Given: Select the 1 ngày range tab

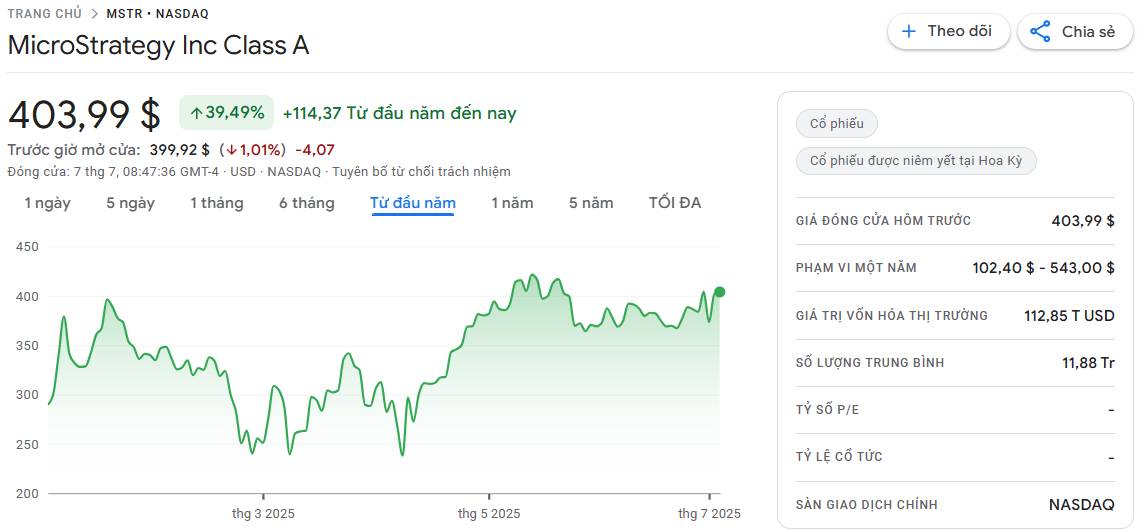Looking at the screenshot, I should point(47,203).
